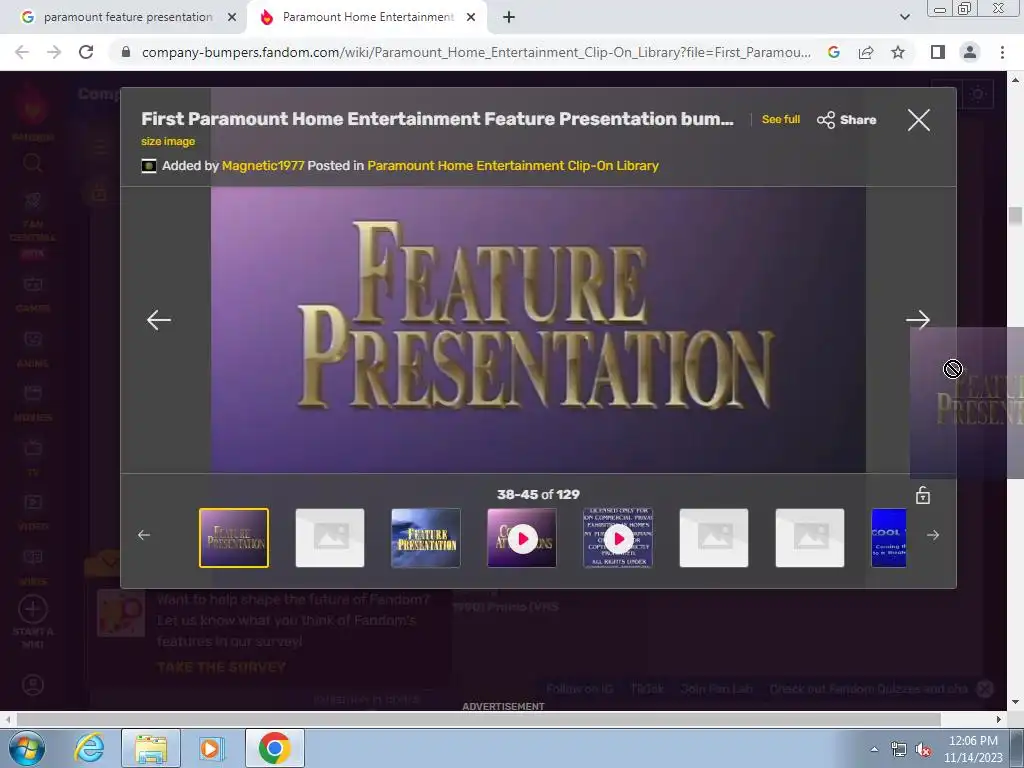The image size is (1024, 768).
Task: Open a new browser tab
Action: (x=509, y=18)
